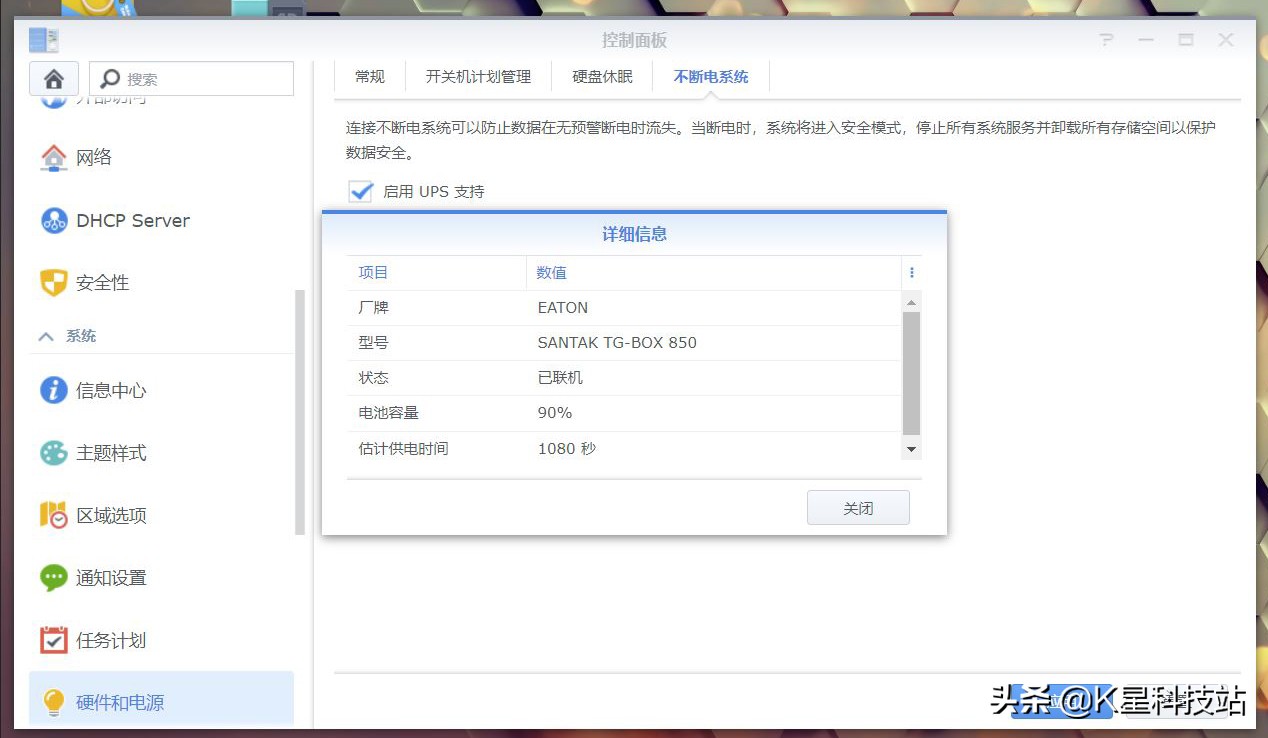
Task: Open 通知设置 in the sidebar
Action: pyautogui.click(x=113, y=577)
